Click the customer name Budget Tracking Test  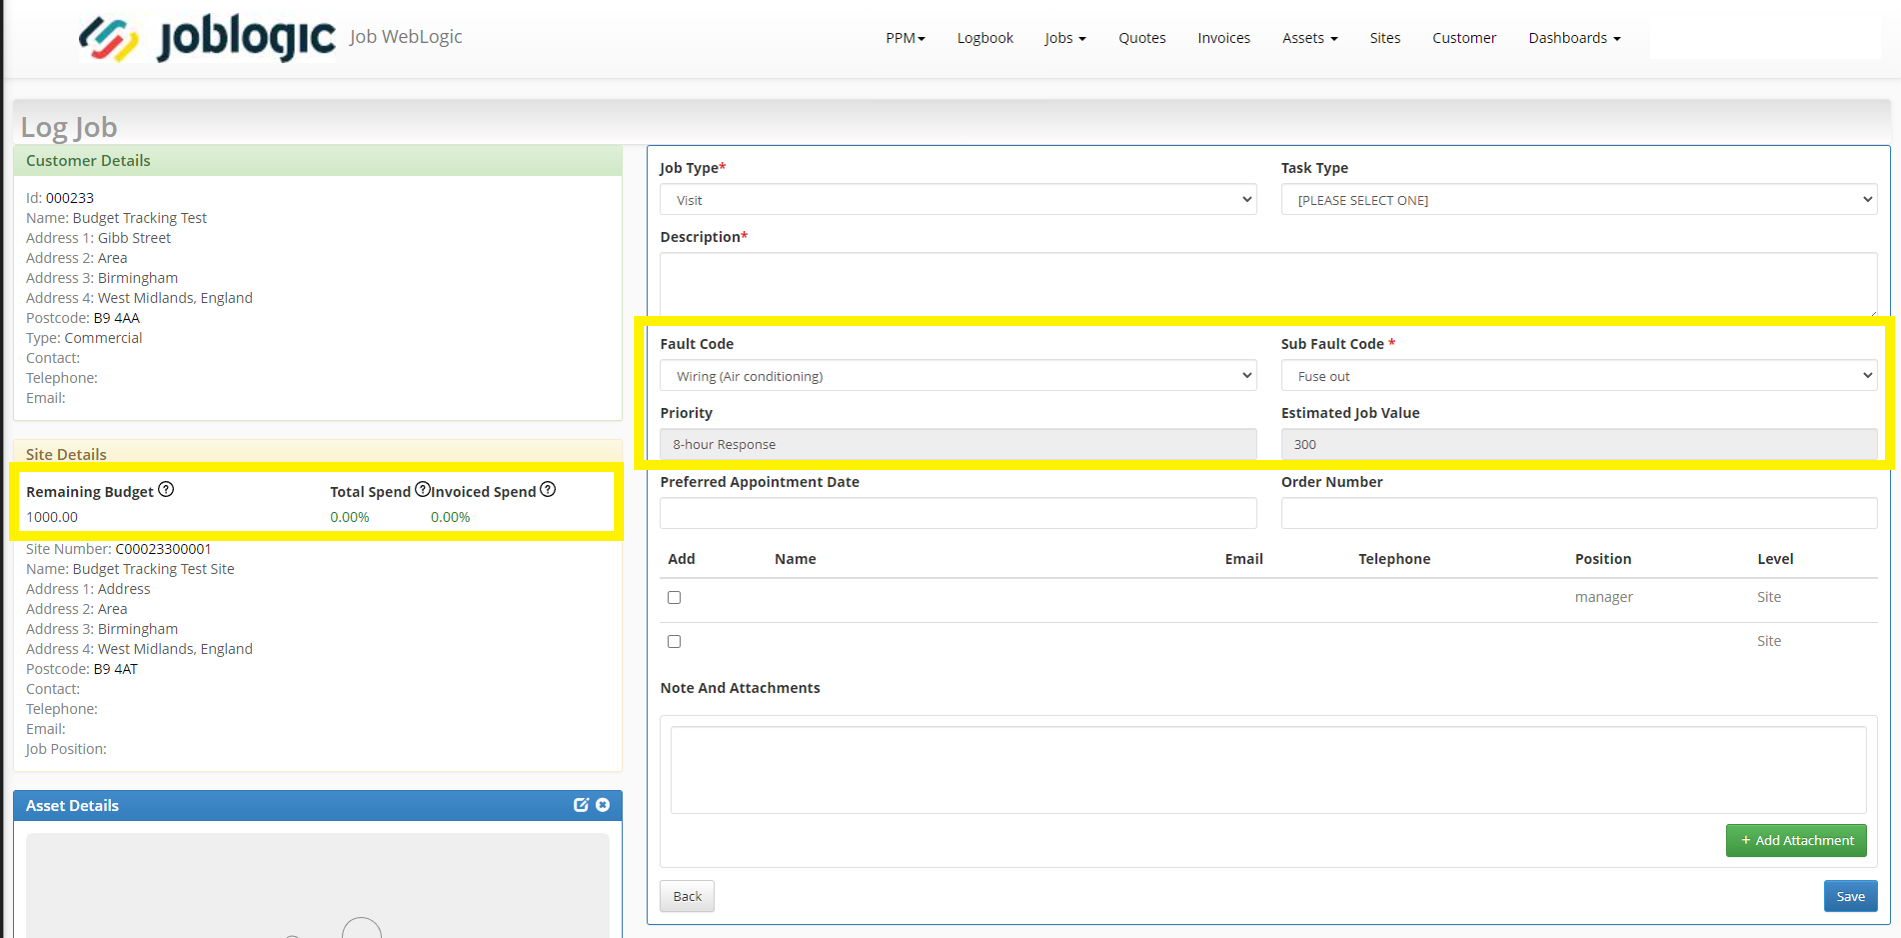click(x=140, y=218)
